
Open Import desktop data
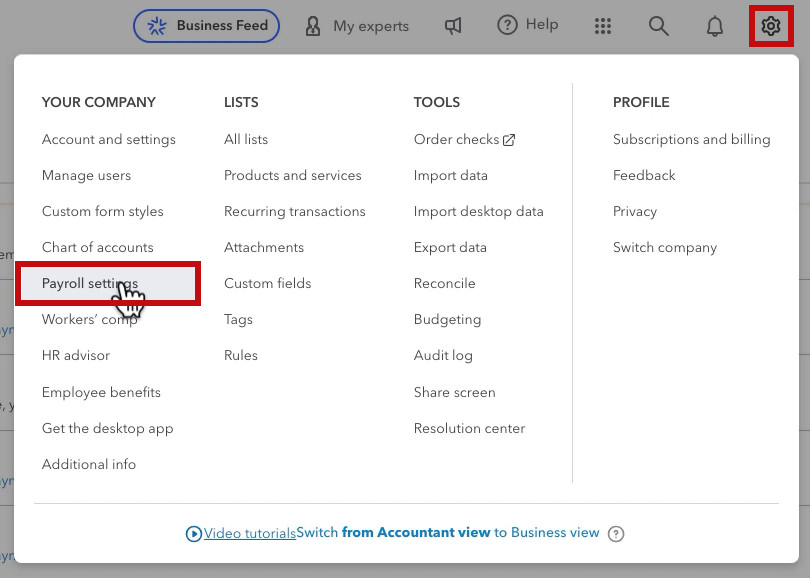tap(478, 211)
